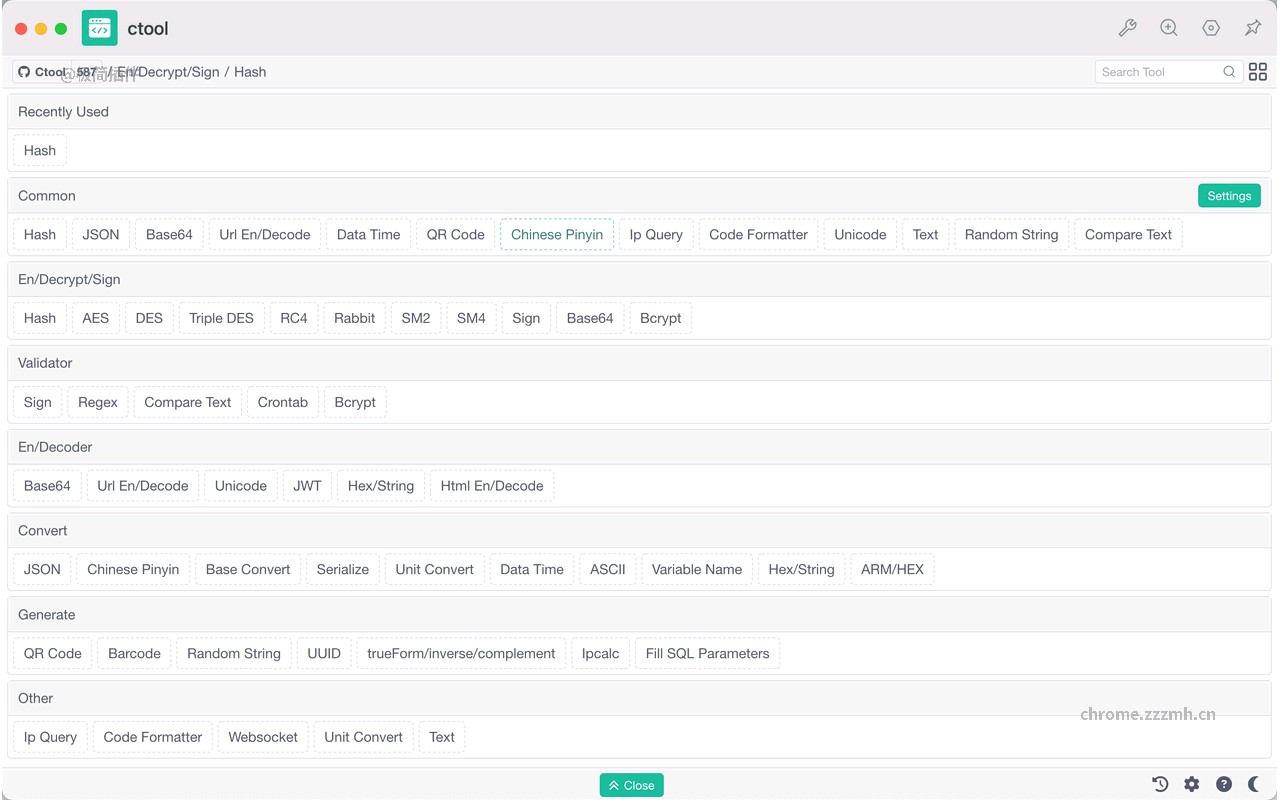This screenshot has width=1280, height=800.
Task: Open the Rabbit tool
Action: (355, 319)
